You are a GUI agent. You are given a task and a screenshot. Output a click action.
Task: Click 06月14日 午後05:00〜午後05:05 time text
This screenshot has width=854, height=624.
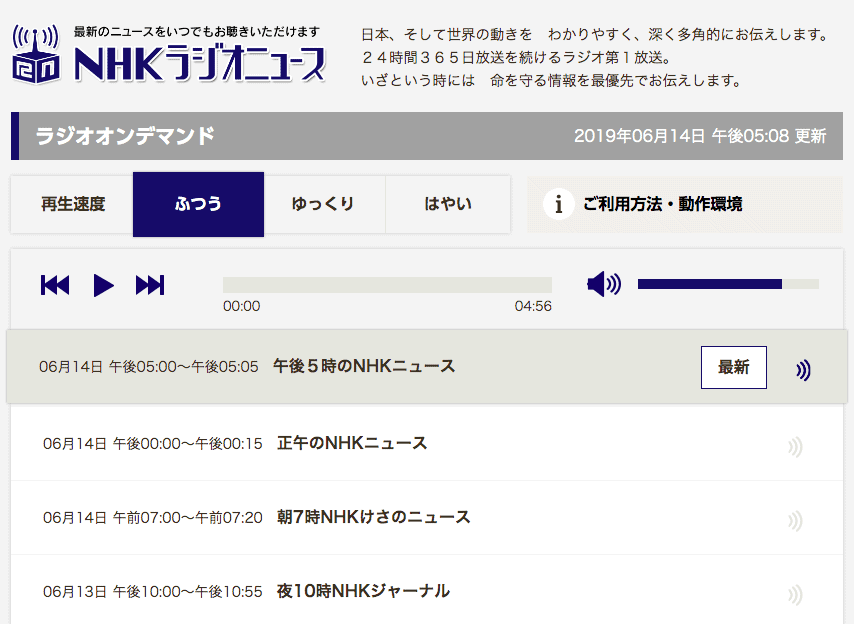[x=149, y=366]
